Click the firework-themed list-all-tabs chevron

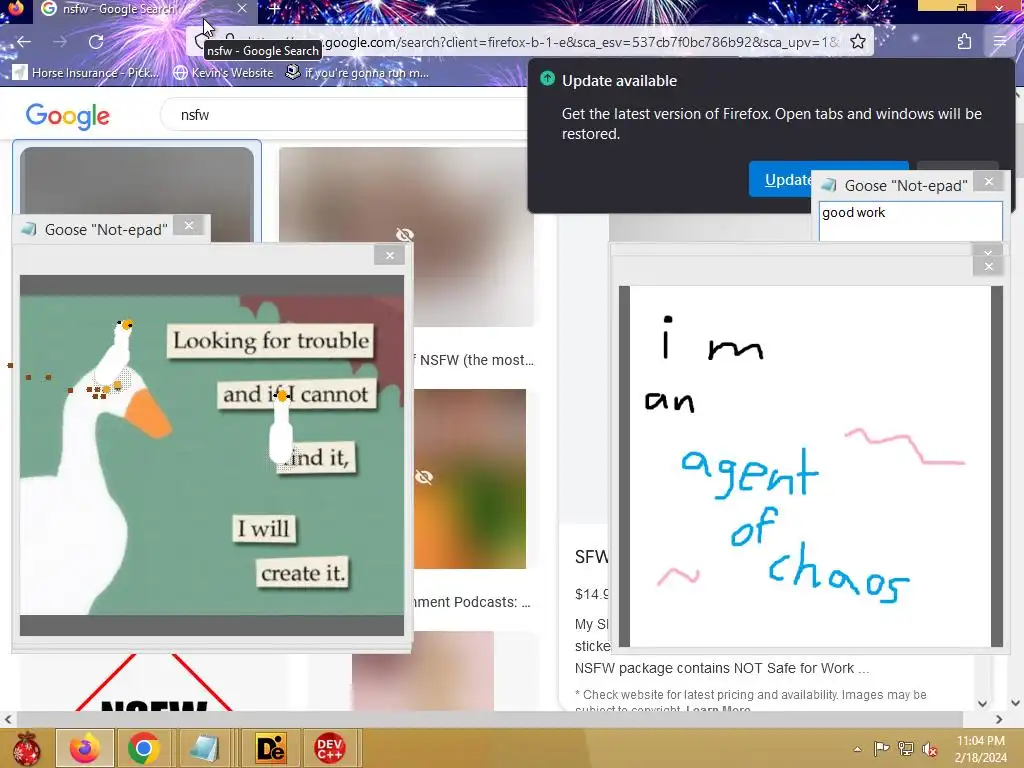[x=872, y=8]
